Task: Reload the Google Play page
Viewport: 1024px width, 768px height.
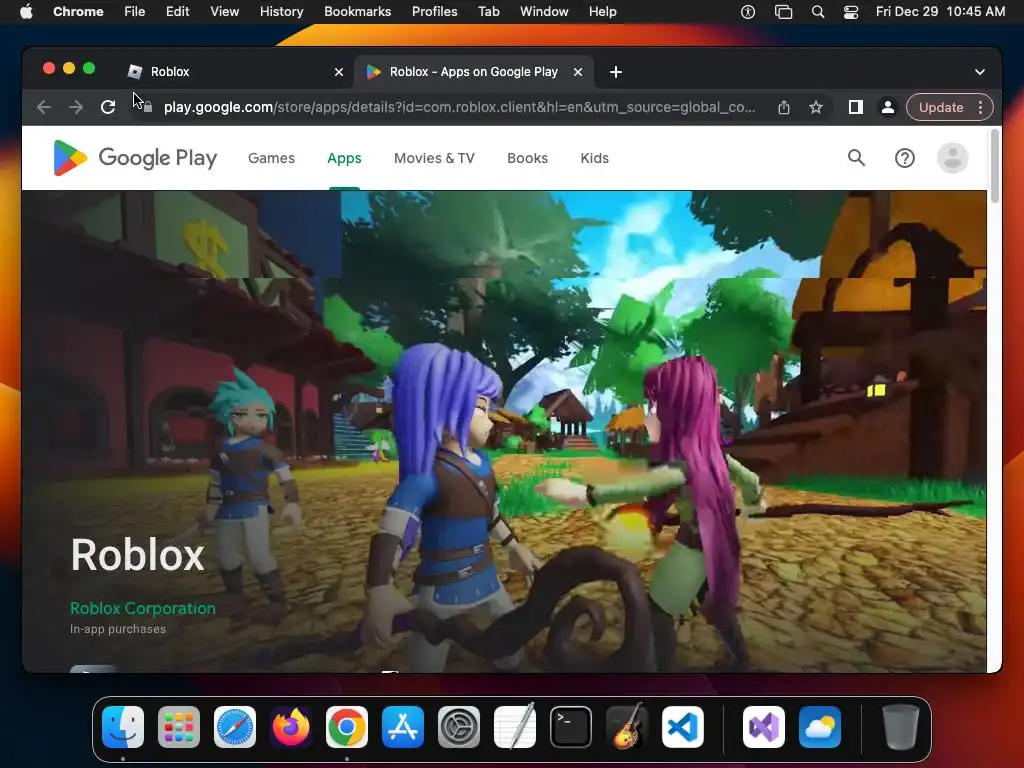Action: (108, 107)
